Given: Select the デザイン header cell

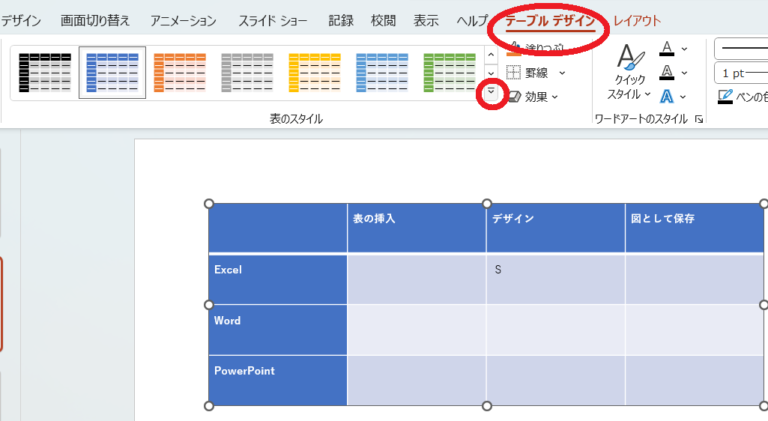Looking at the screenshot, I should point(556,228).
